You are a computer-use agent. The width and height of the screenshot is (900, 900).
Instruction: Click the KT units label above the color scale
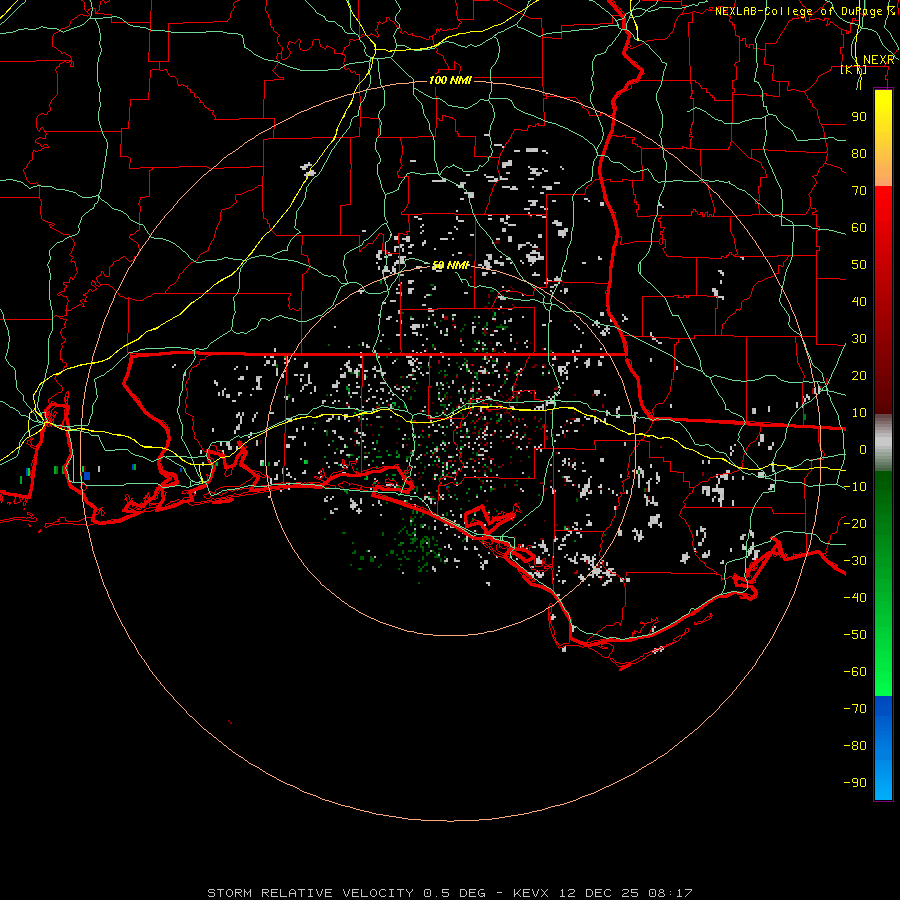click(854, 70)
